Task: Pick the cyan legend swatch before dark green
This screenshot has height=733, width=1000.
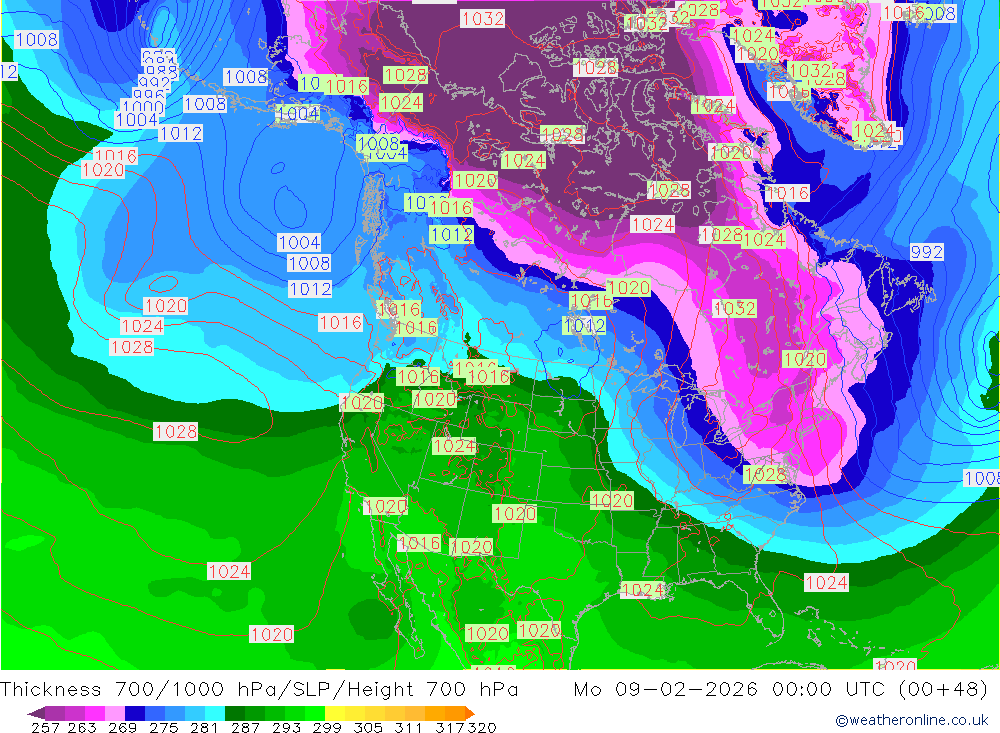Action: 215,713
